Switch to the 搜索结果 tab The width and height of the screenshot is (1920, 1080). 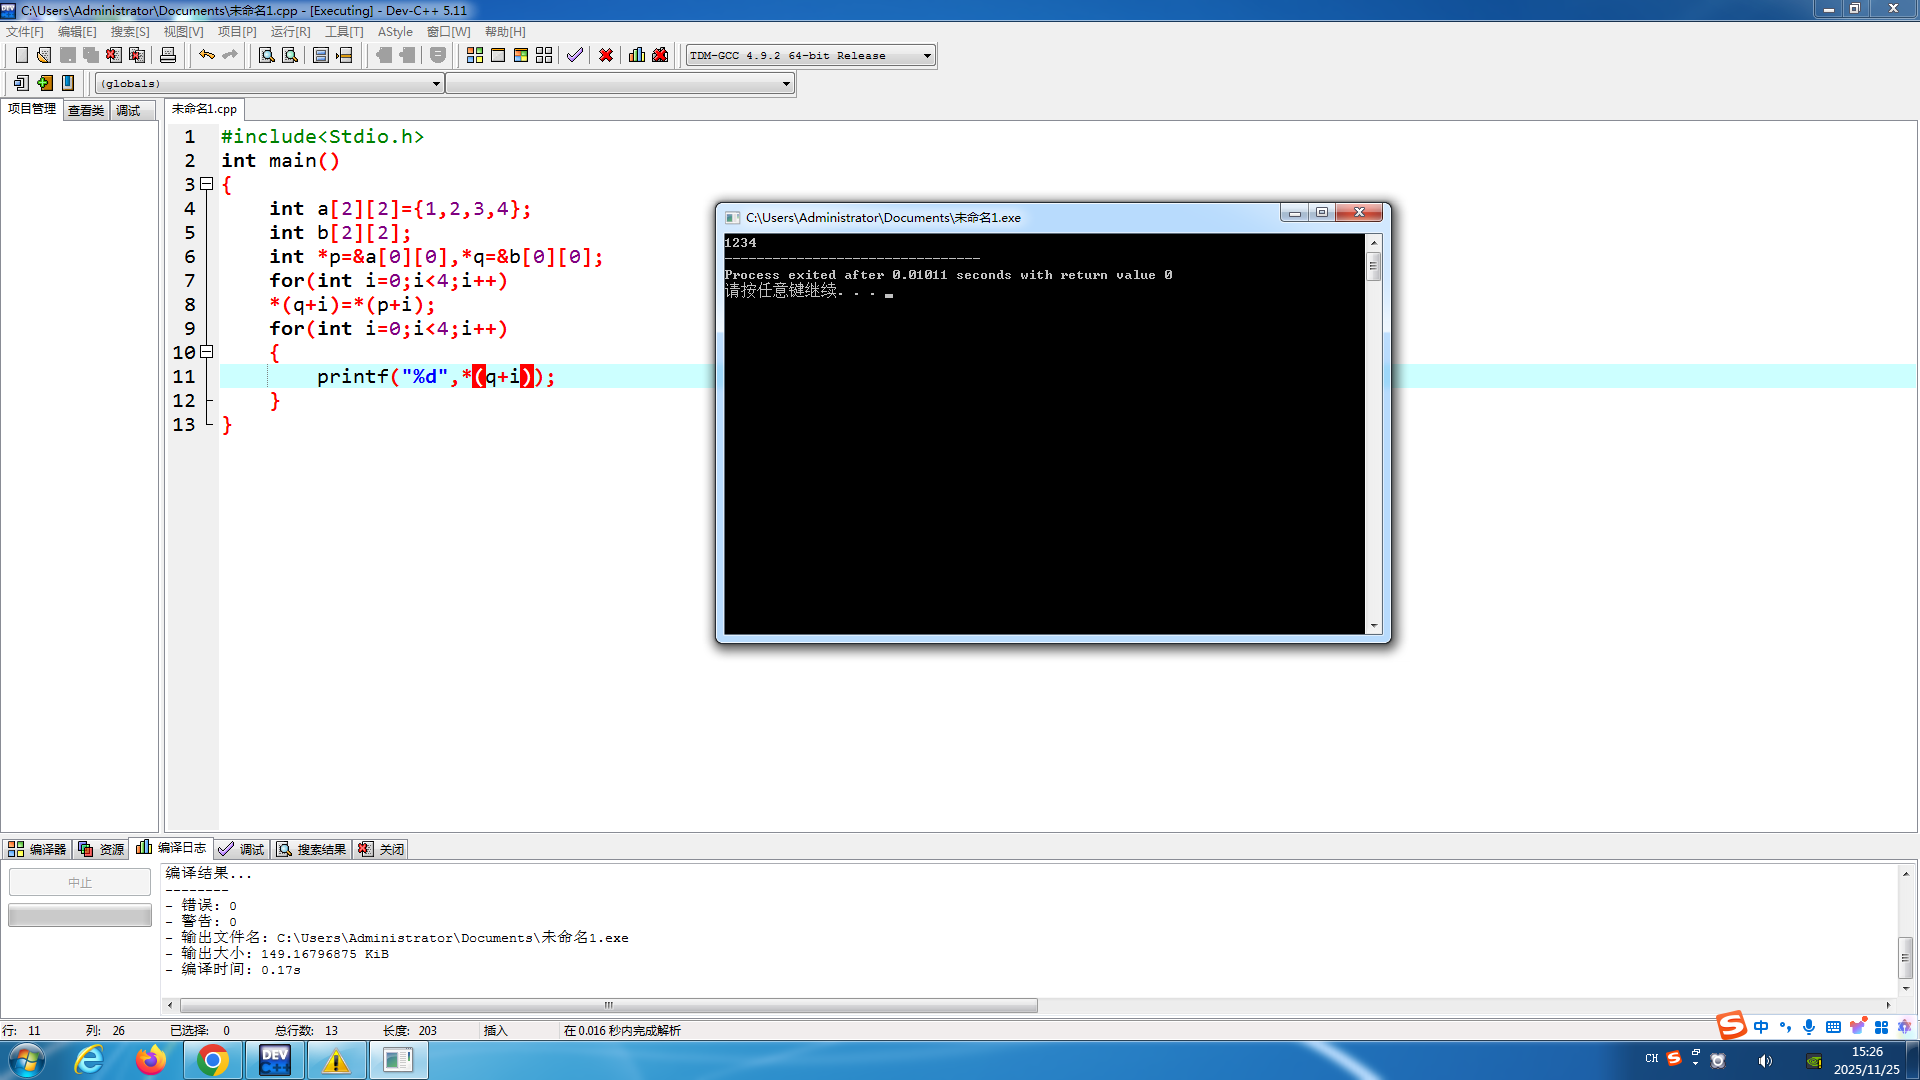tap(312, 849)
